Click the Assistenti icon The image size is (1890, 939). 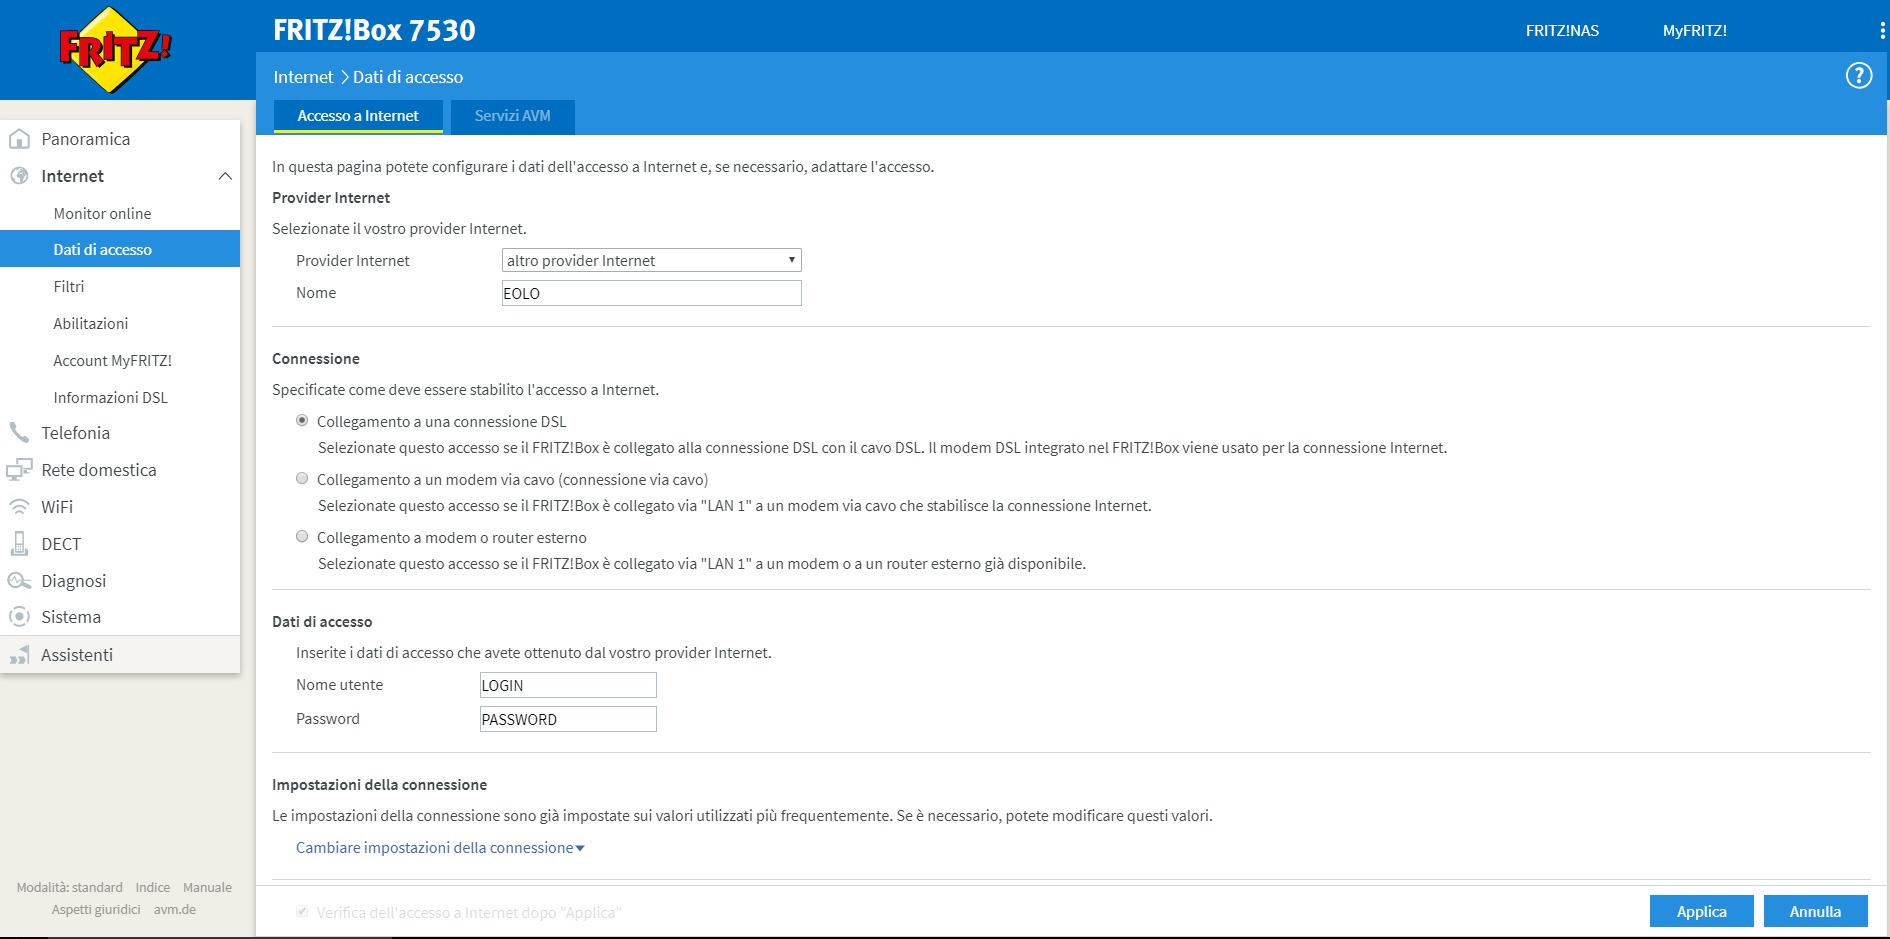(x=19, y=655)
